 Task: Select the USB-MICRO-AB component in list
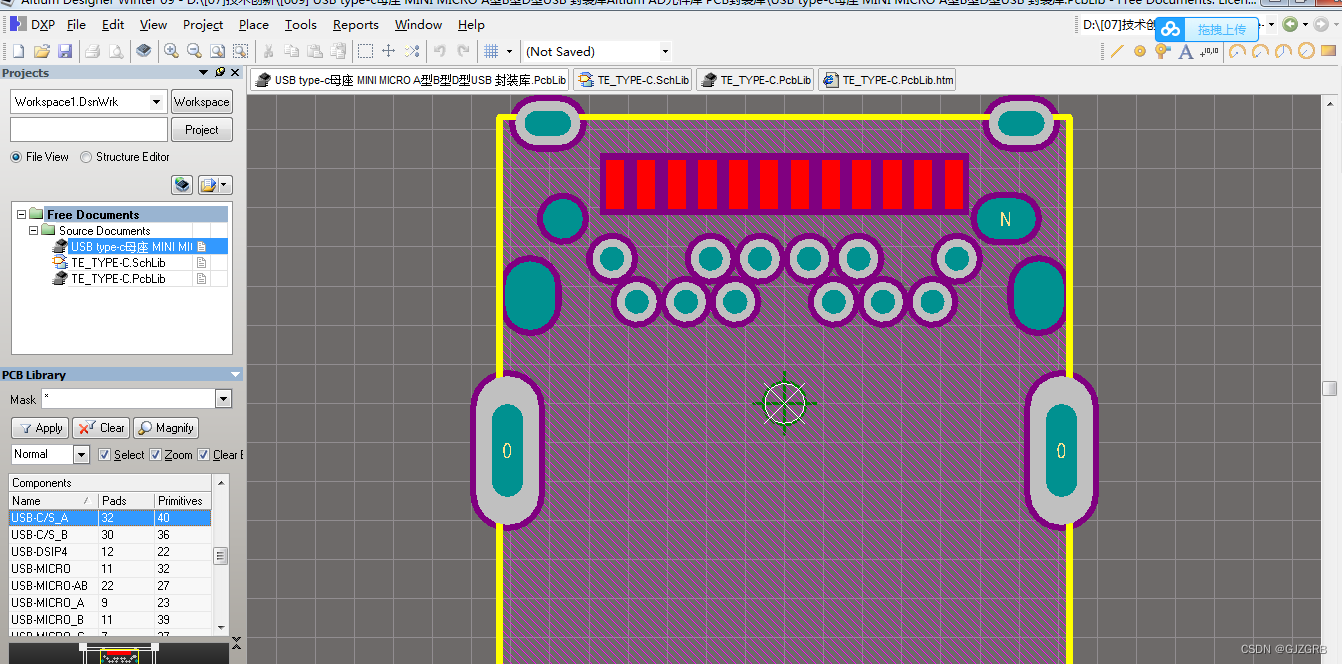pos(50,585)
